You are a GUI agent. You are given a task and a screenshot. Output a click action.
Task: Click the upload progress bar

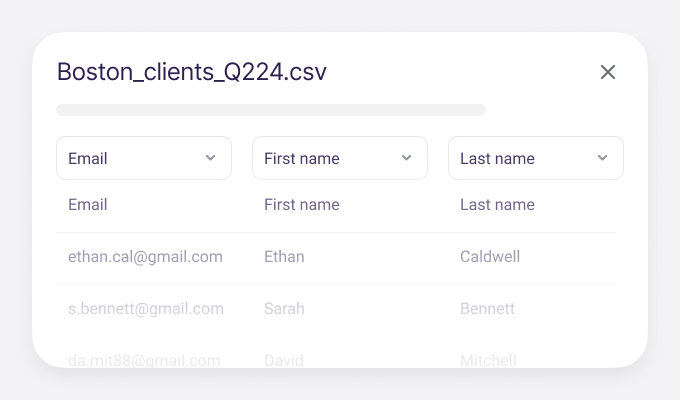tap(271, 110)
